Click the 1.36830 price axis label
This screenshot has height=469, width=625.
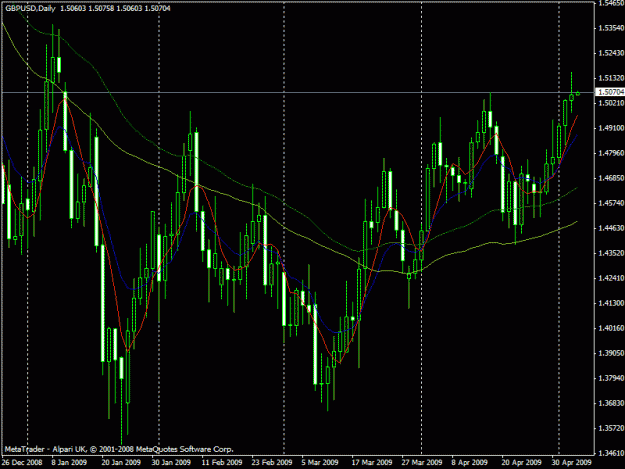tap(611, 403)
